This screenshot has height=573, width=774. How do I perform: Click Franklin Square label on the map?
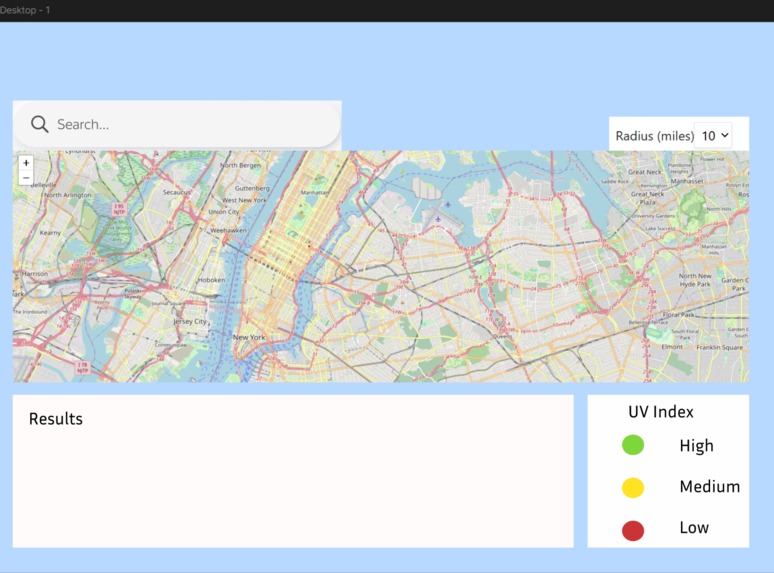[720, 347]
